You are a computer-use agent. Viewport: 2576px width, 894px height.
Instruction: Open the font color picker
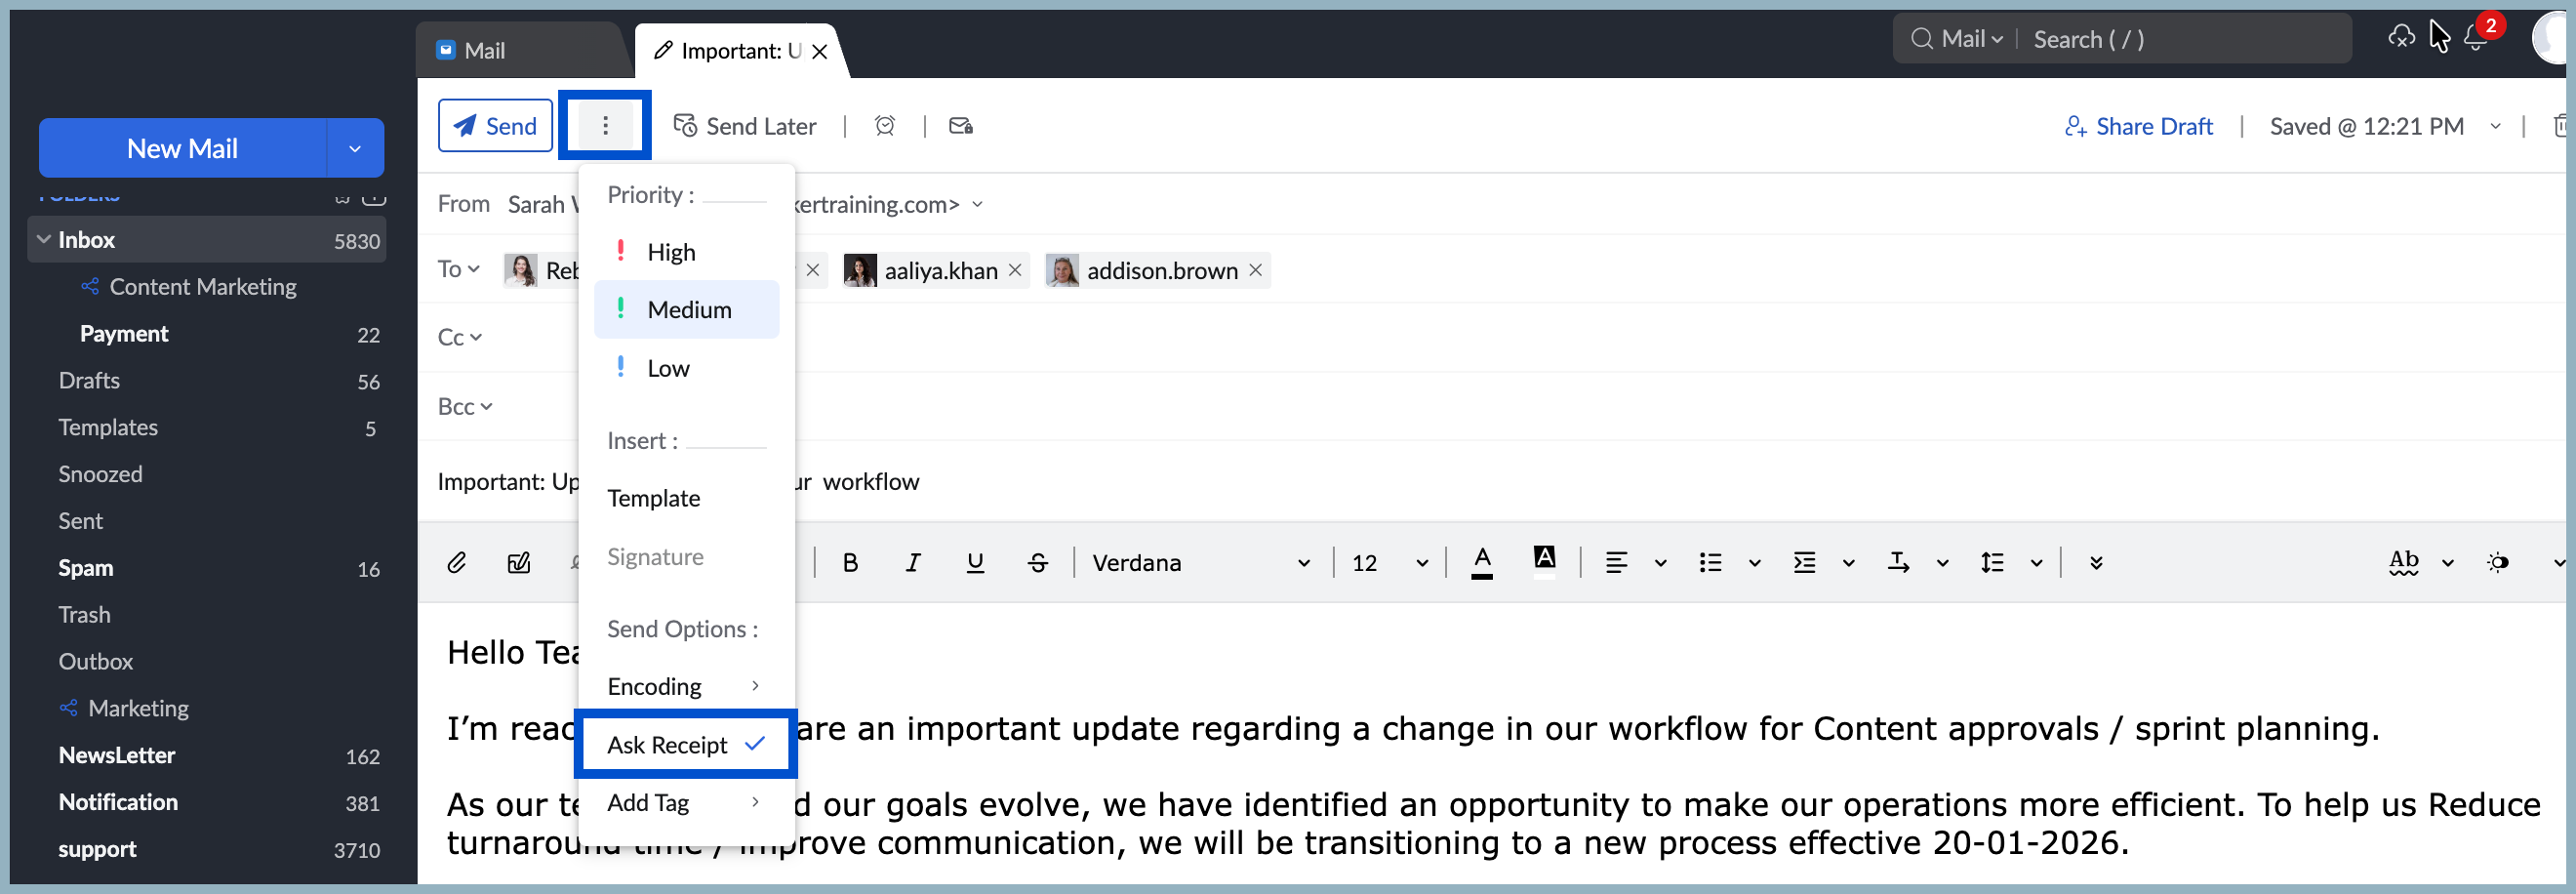tap(1482, 563)
